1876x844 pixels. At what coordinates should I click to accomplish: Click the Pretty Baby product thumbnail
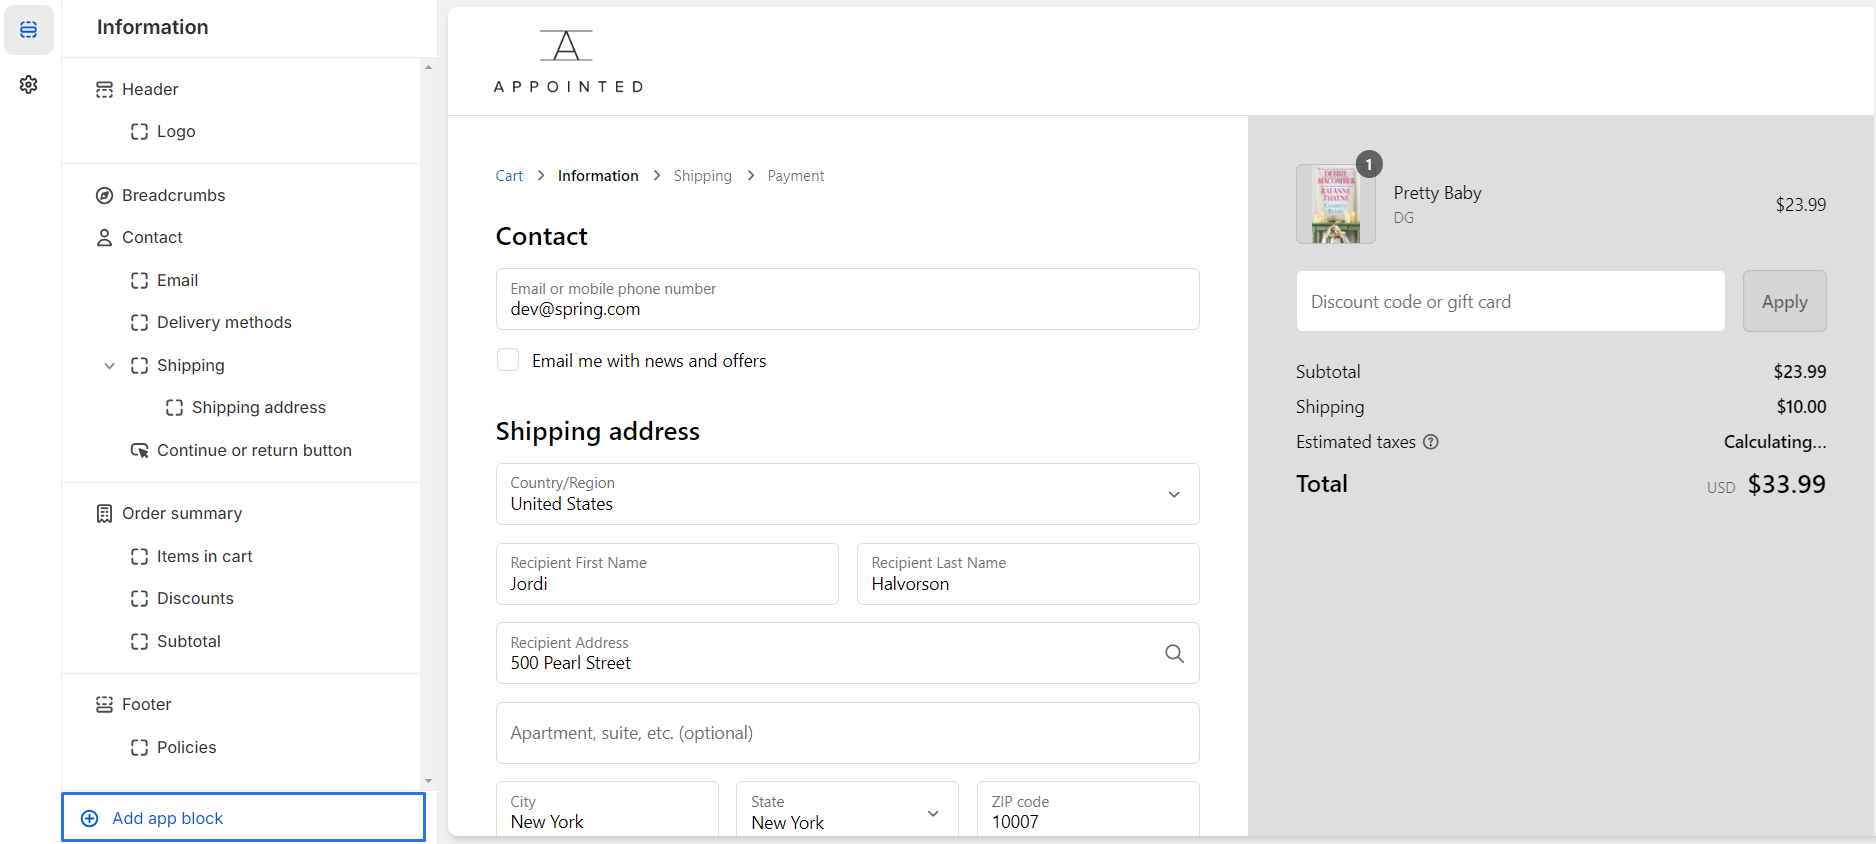1335,204
